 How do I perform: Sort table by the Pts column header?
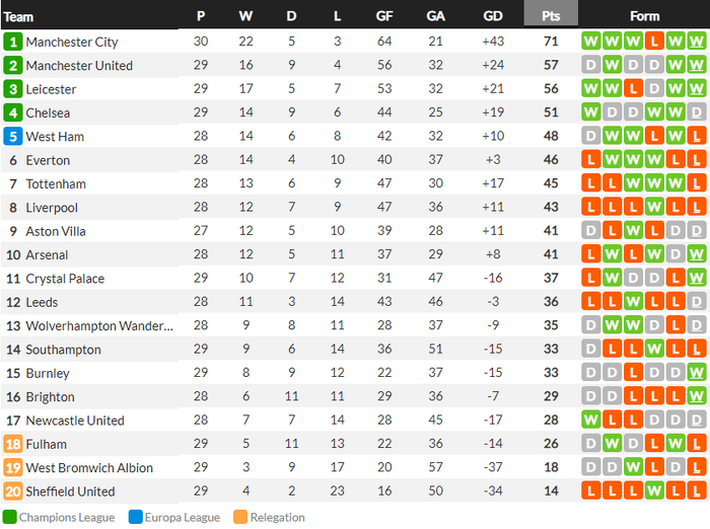(x=551, y=16)
